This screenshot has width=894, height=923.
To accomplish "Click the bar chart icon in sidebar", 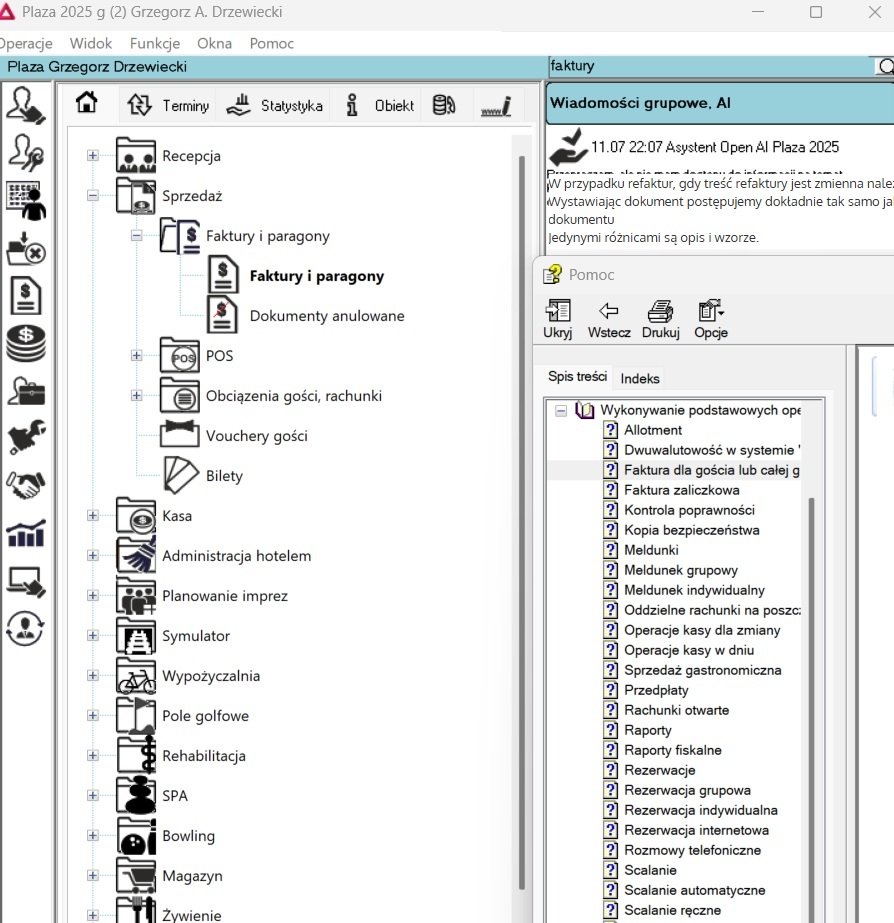I will click(25, 533).
